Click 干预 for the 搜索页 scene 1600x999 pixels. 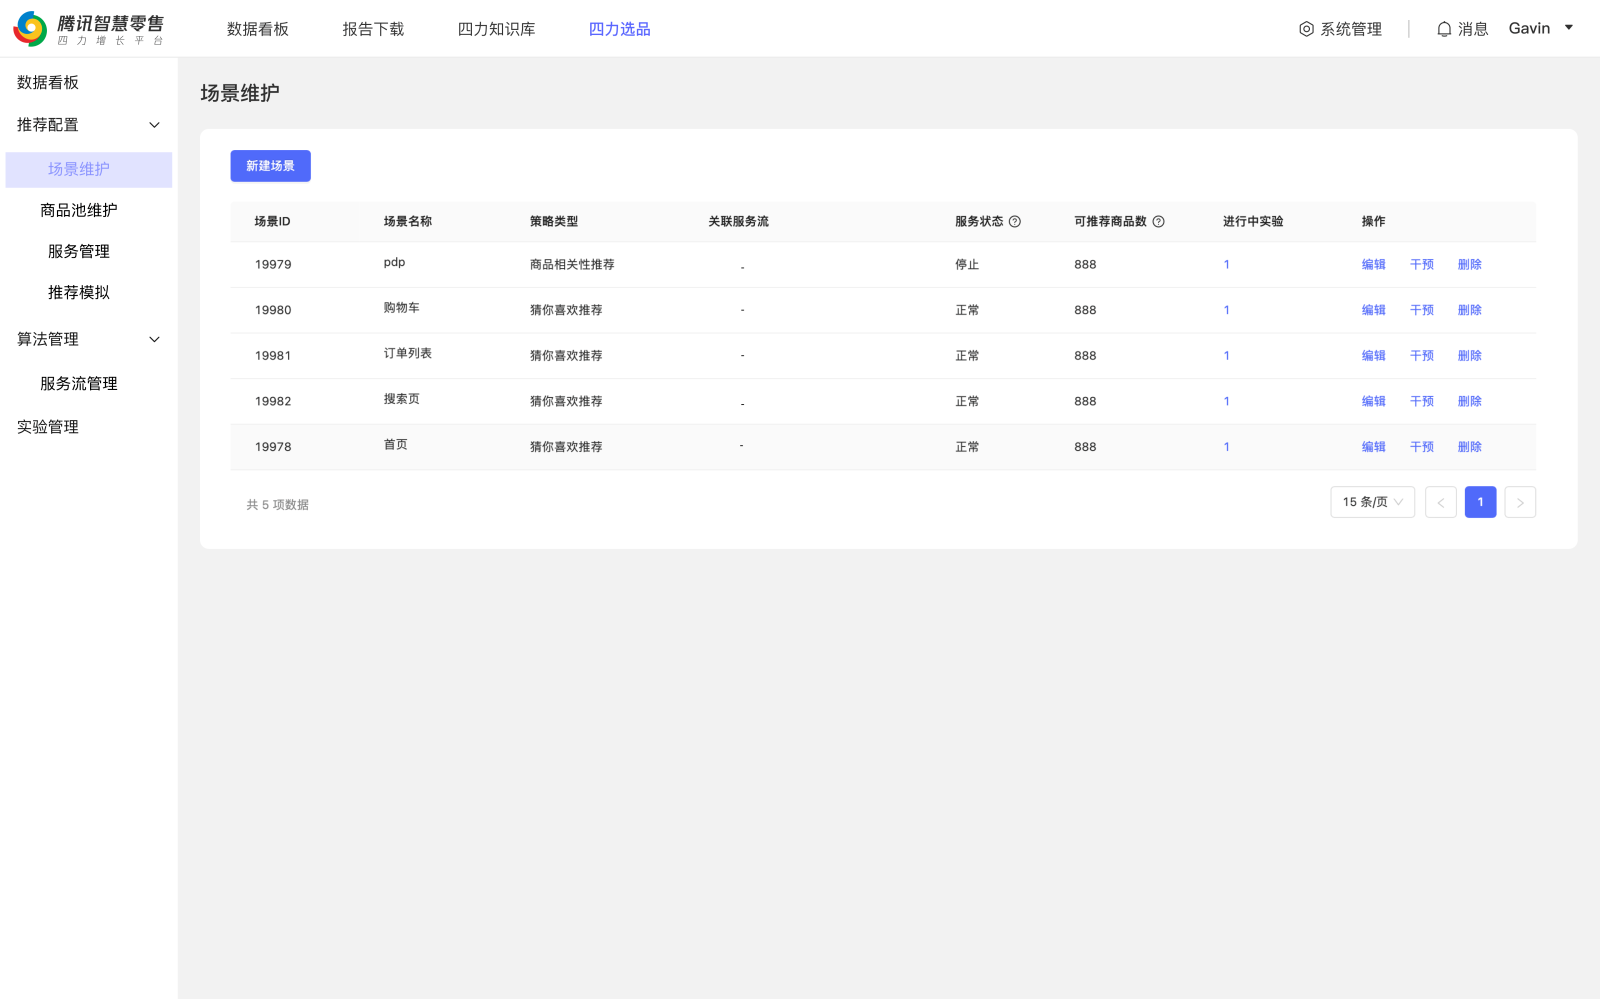tap(1421, 401)
